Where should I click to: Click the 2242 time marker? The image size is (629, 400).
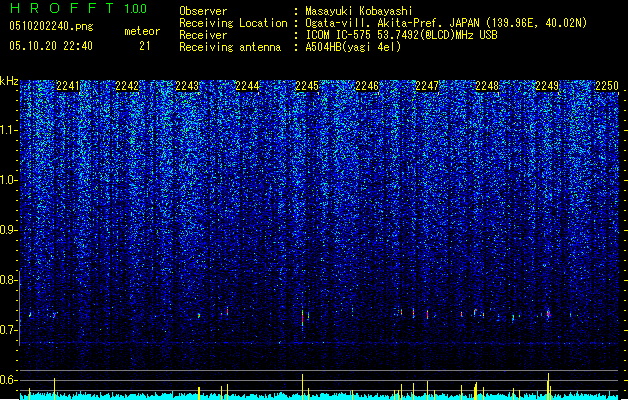click(x=127, y=86)
